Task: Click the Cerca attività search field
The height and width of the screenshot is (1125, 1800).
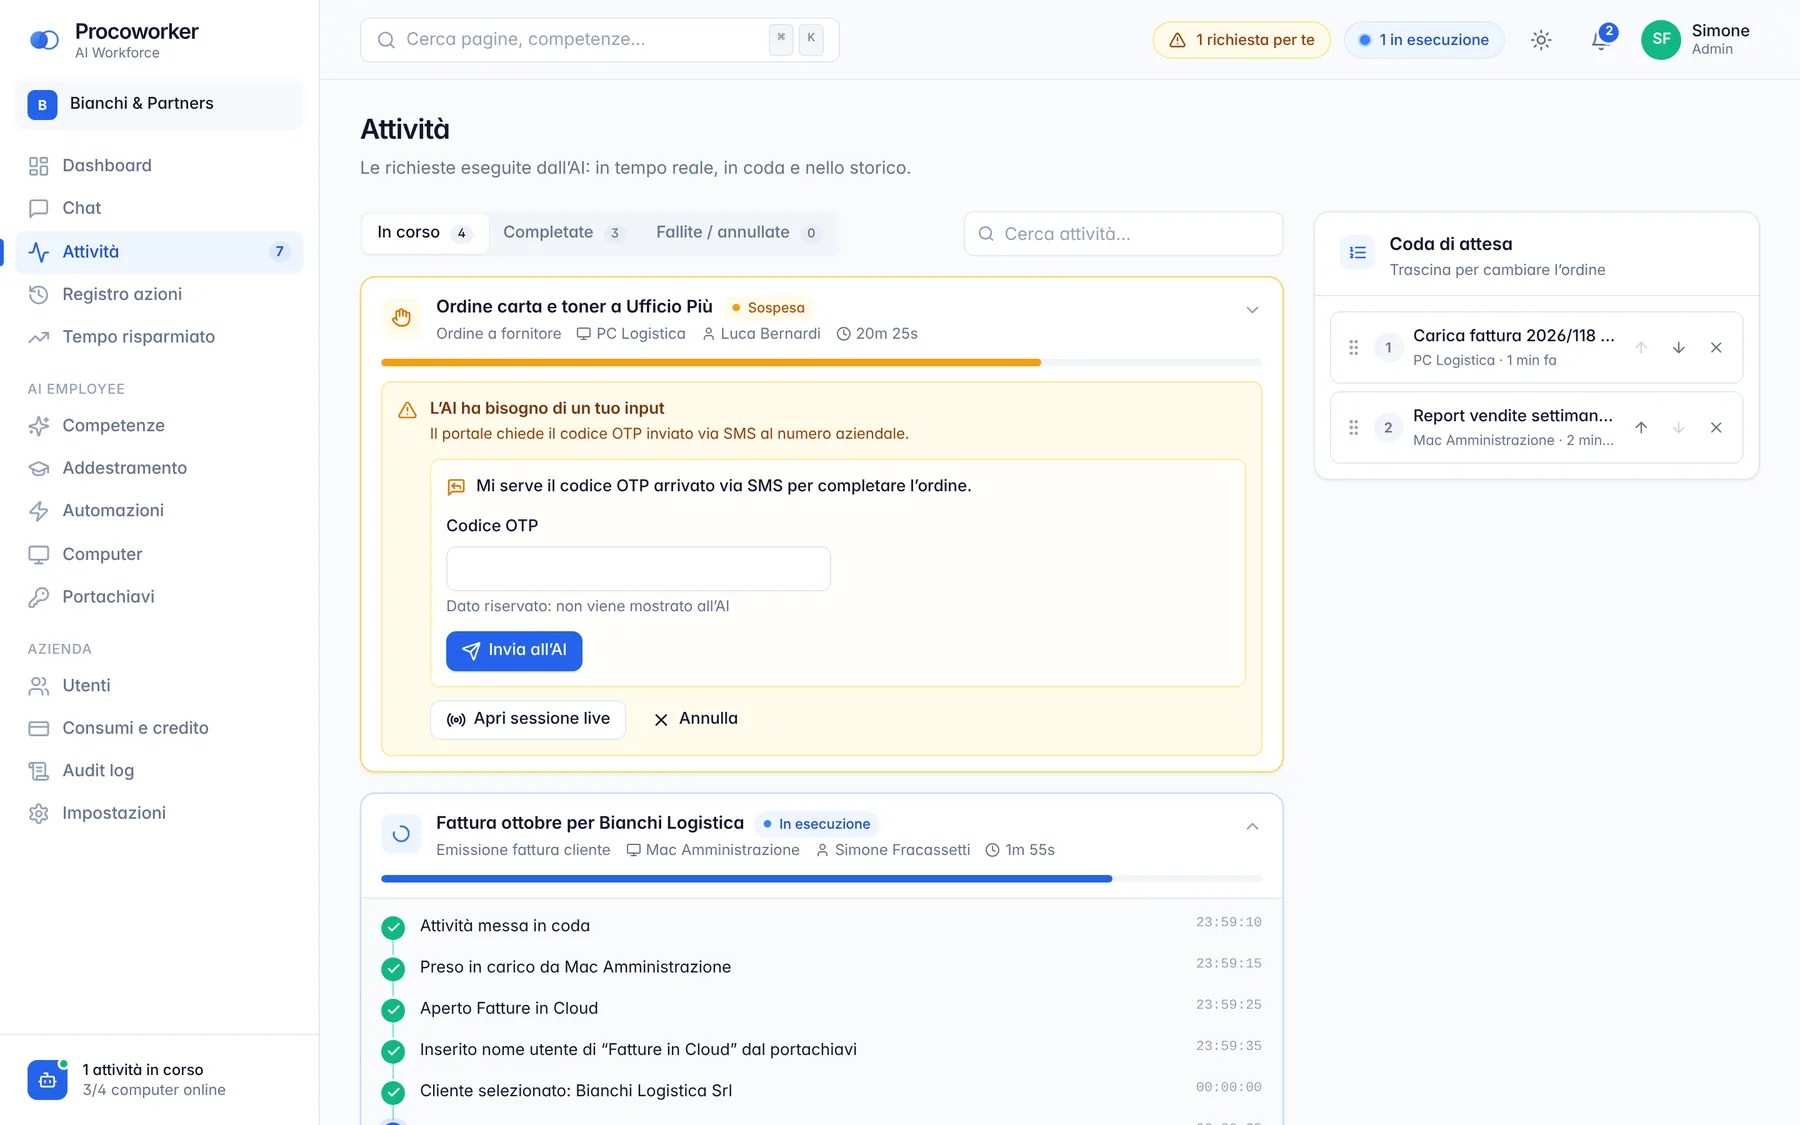Action: 1123,234
